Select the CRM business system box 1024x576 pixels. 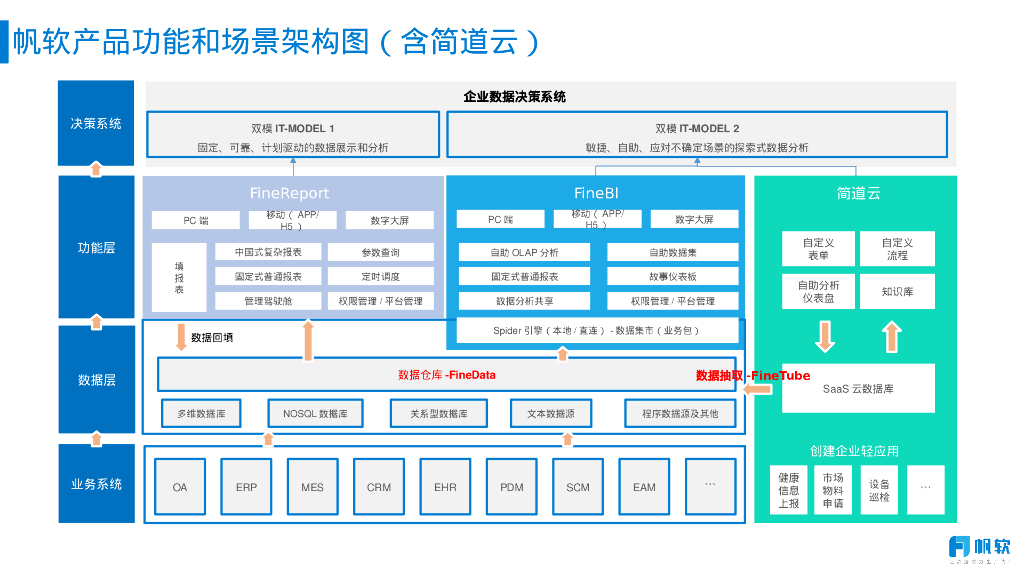pyautogui.click(x=379, y=487)
